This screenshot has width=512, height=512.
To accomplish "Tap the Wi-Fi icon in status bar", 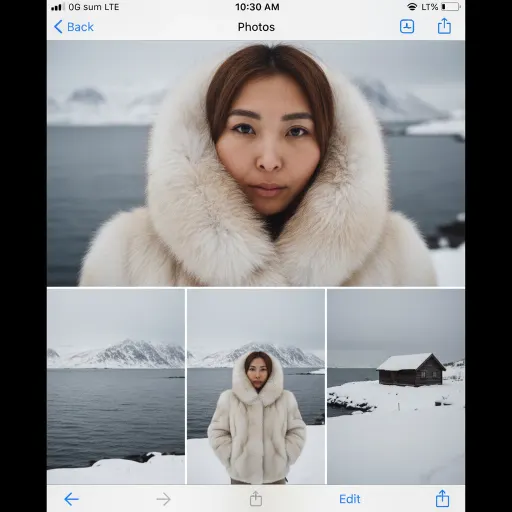I will [412, 7].
